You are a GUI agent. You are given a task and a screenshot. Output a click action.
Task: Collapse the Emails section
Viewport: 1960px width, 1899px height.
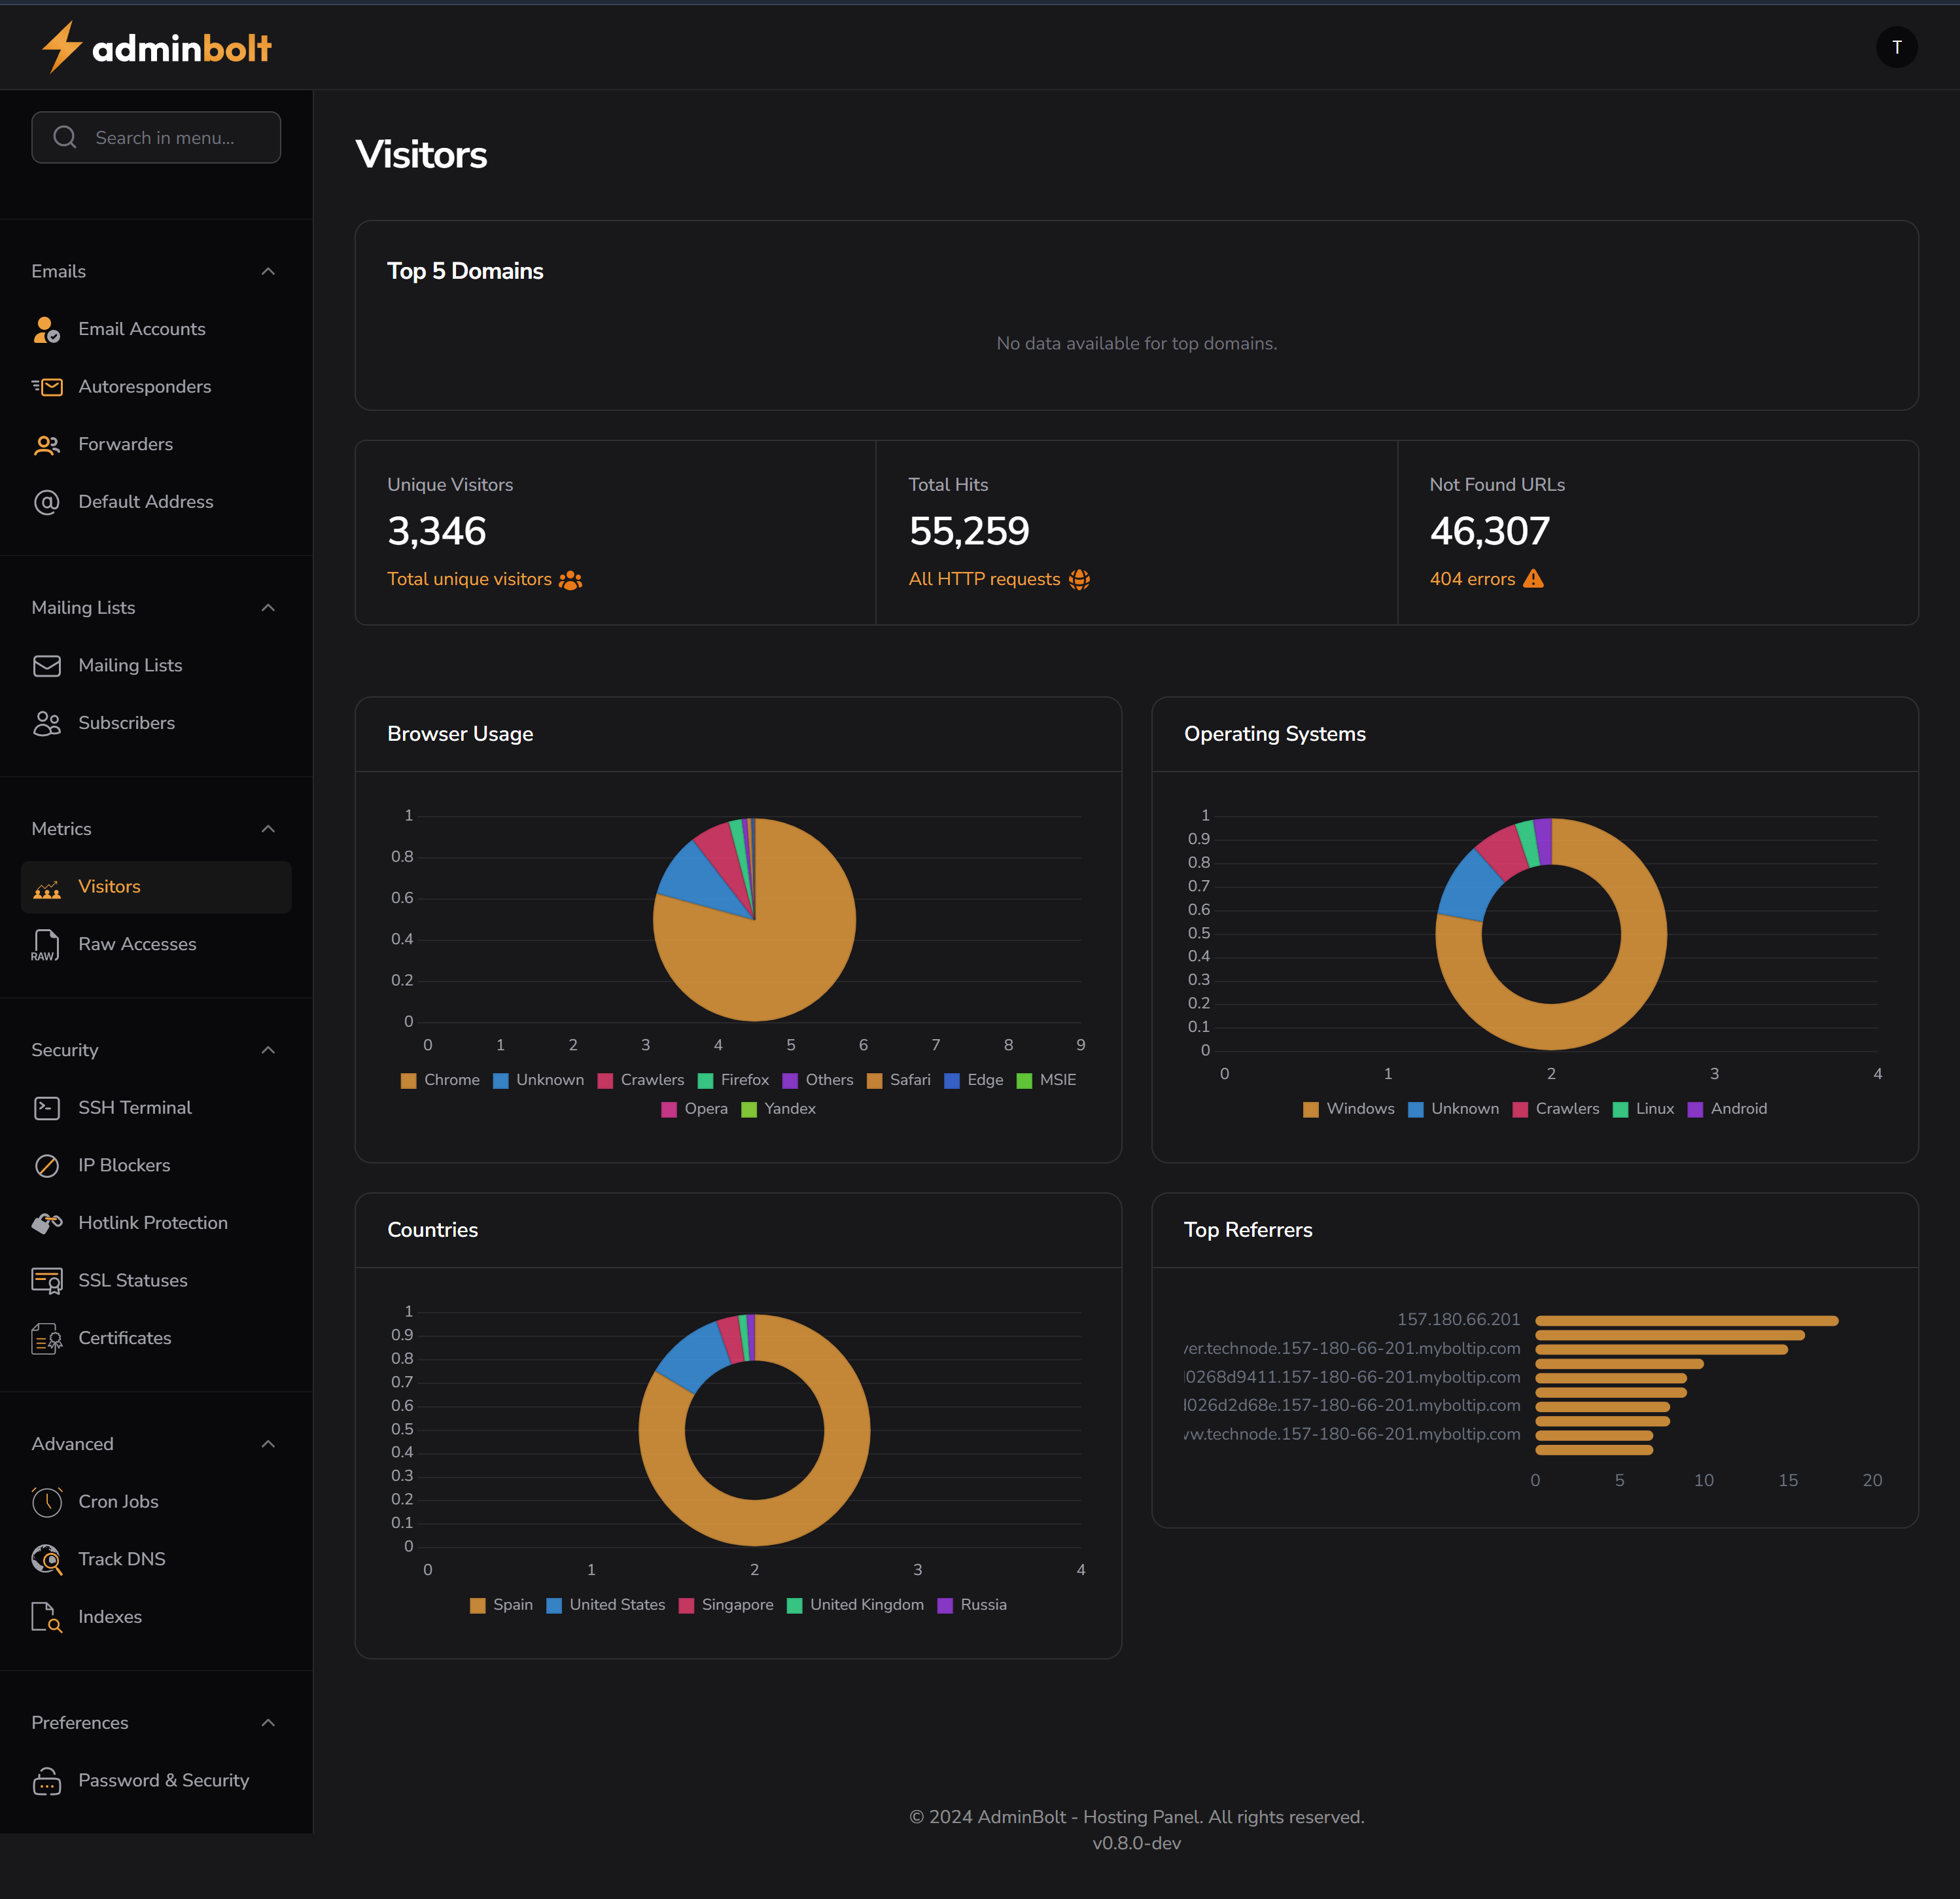coord(267,271)
